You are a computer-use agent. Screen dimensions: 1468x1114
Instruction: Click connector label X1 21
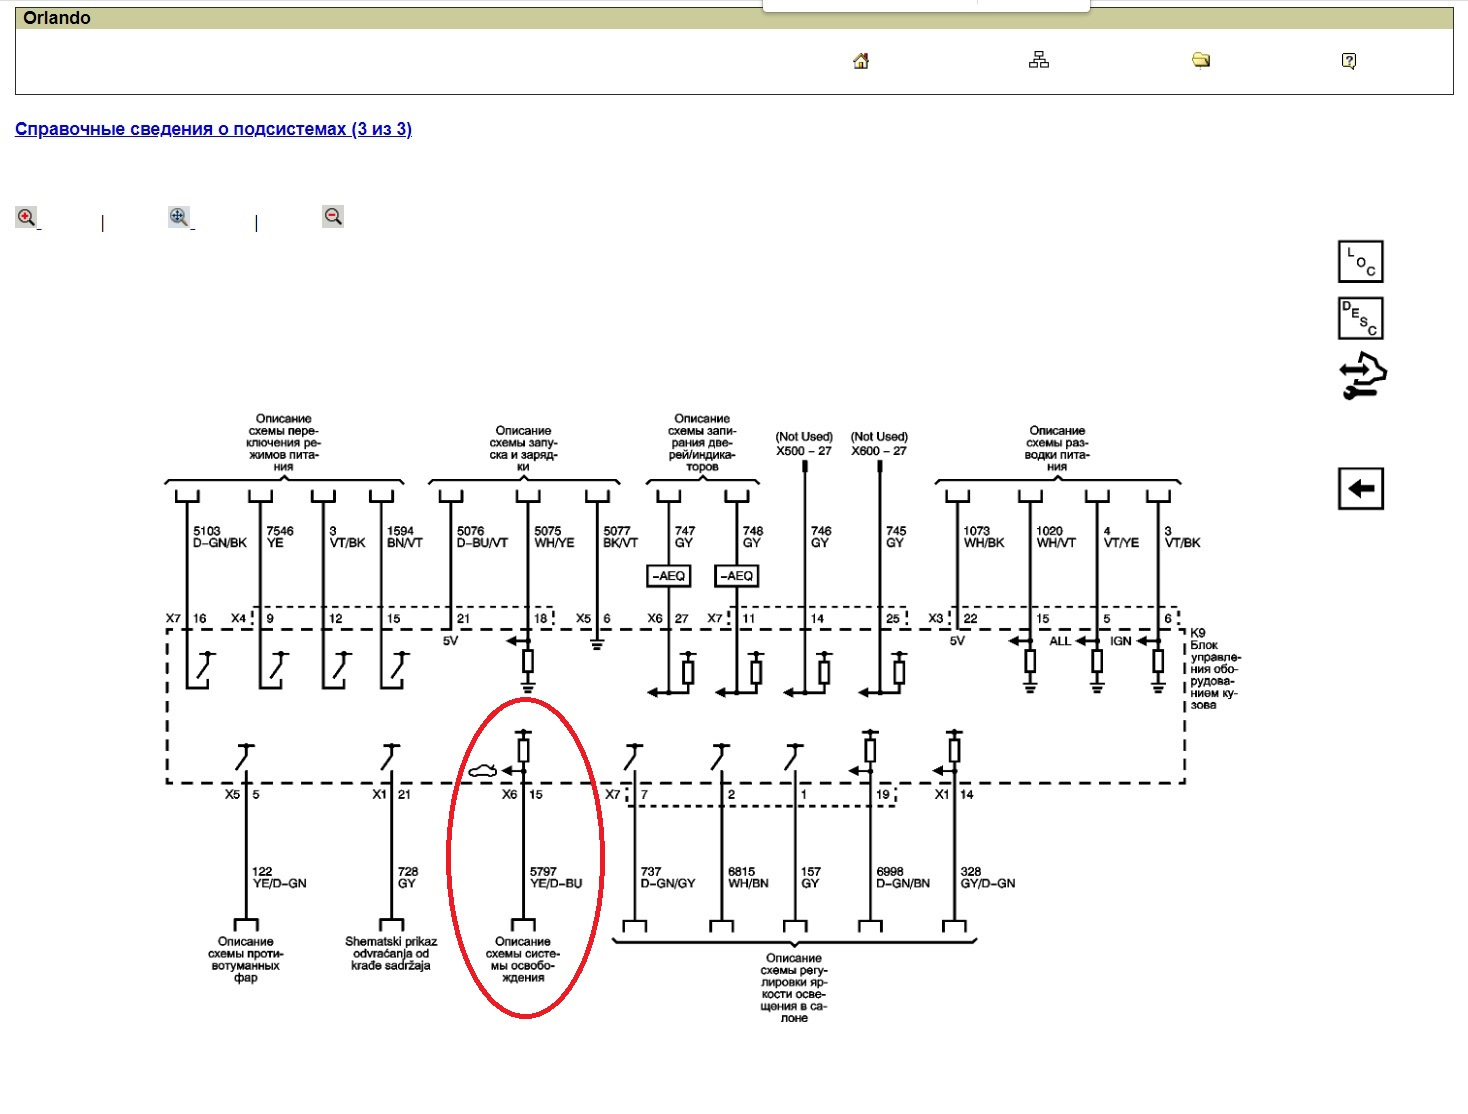391,795
